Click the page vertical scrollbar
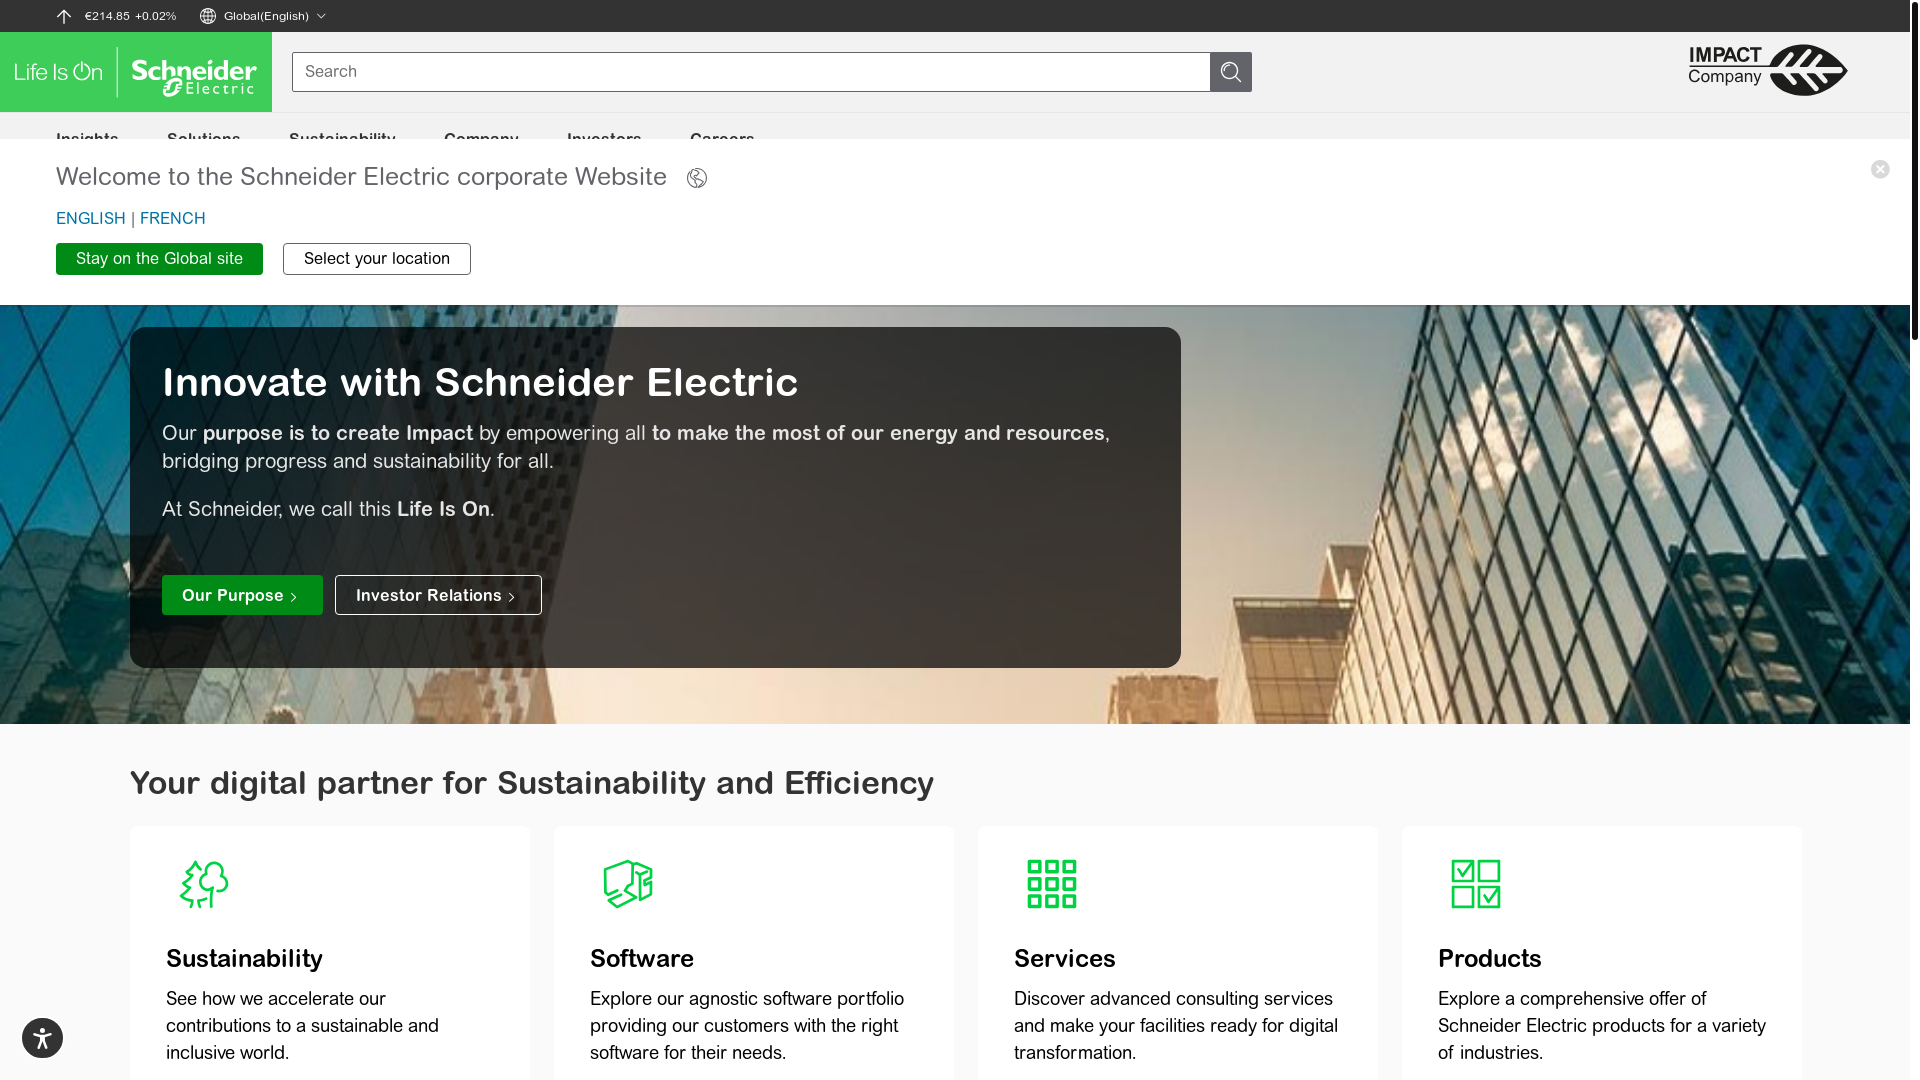The width and height of the screenshot is (1920, 1080). tap(1915, 170)
